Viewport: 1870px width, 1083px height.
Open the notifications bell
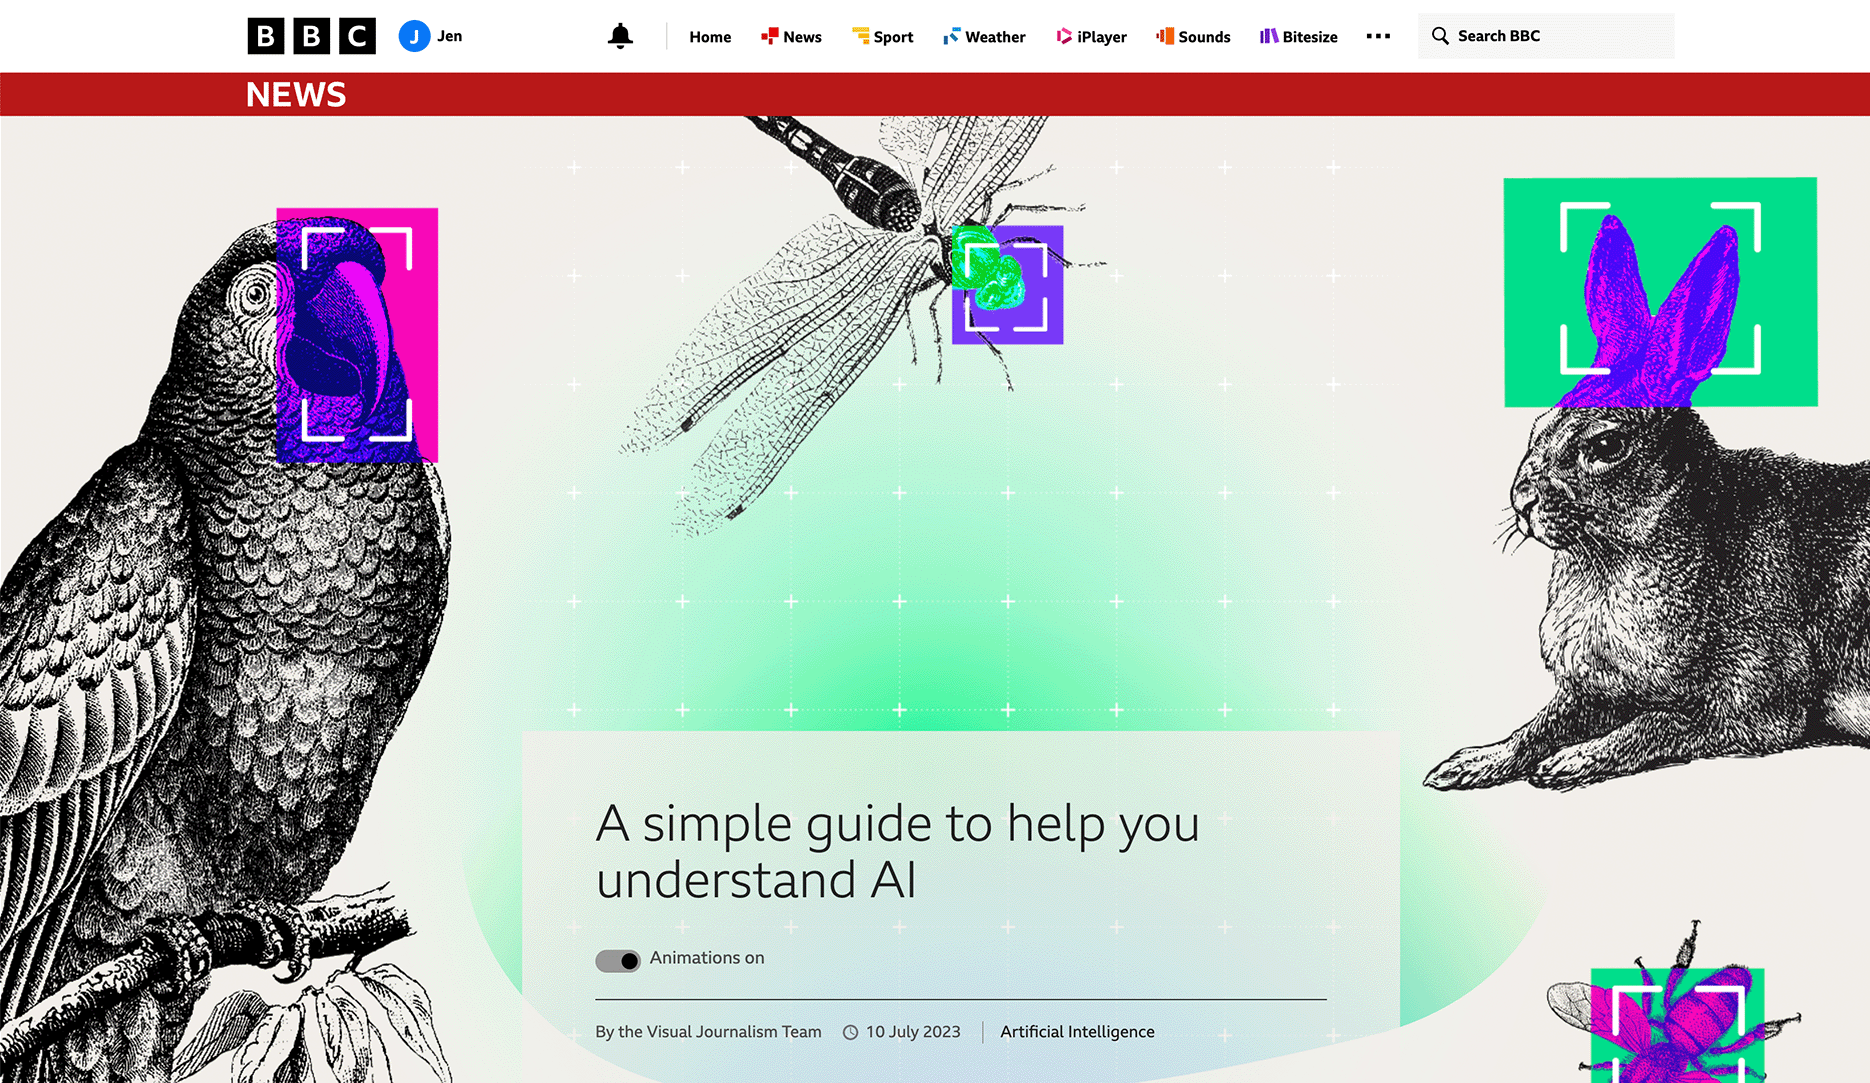pos(620,36)
